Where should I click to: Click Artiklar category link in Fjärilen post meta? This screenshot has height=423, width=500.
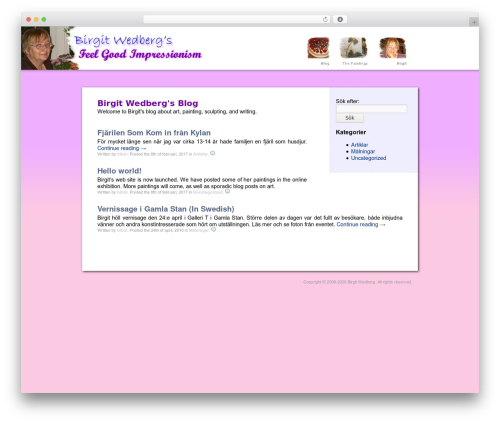click(x=201, y=154)
